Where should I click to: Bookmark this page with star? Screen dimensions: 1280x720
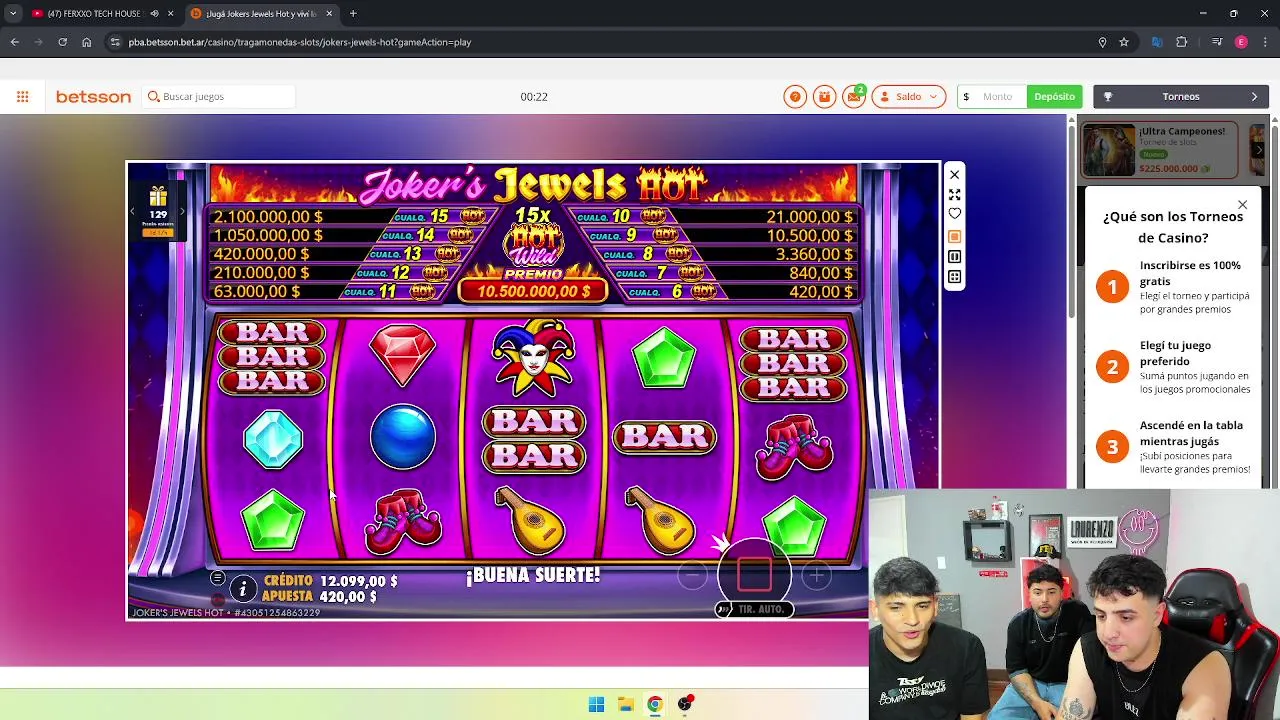1124,42
